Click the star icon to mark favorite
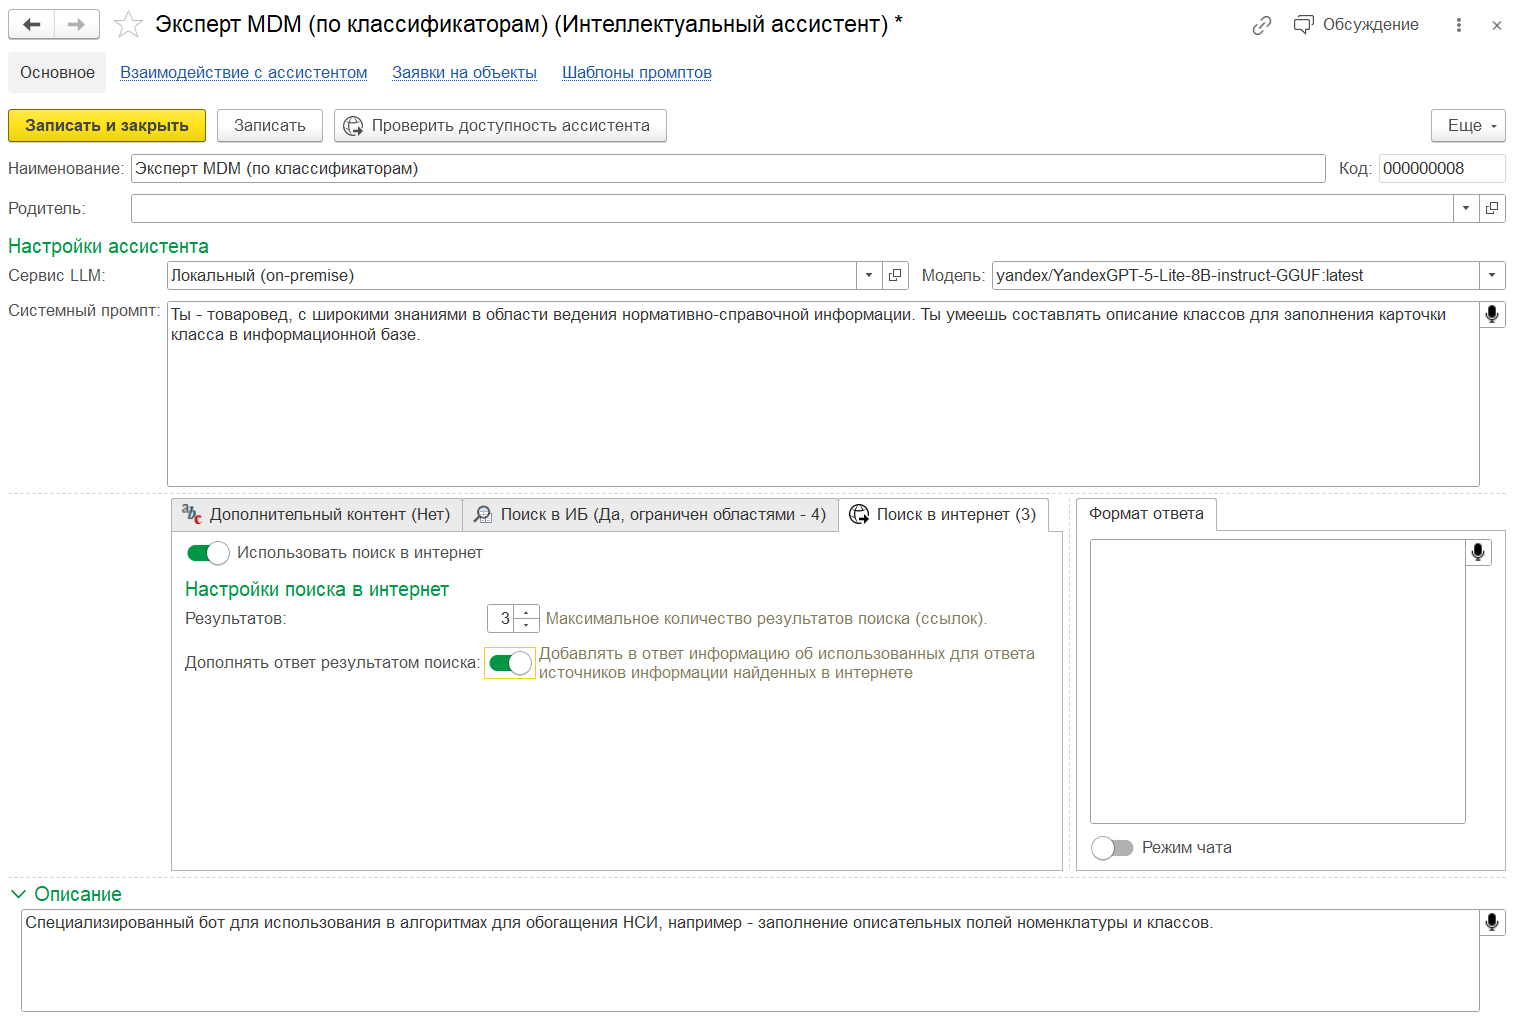The height and width of the screenshot is (1019, 1513). [128, 24]
